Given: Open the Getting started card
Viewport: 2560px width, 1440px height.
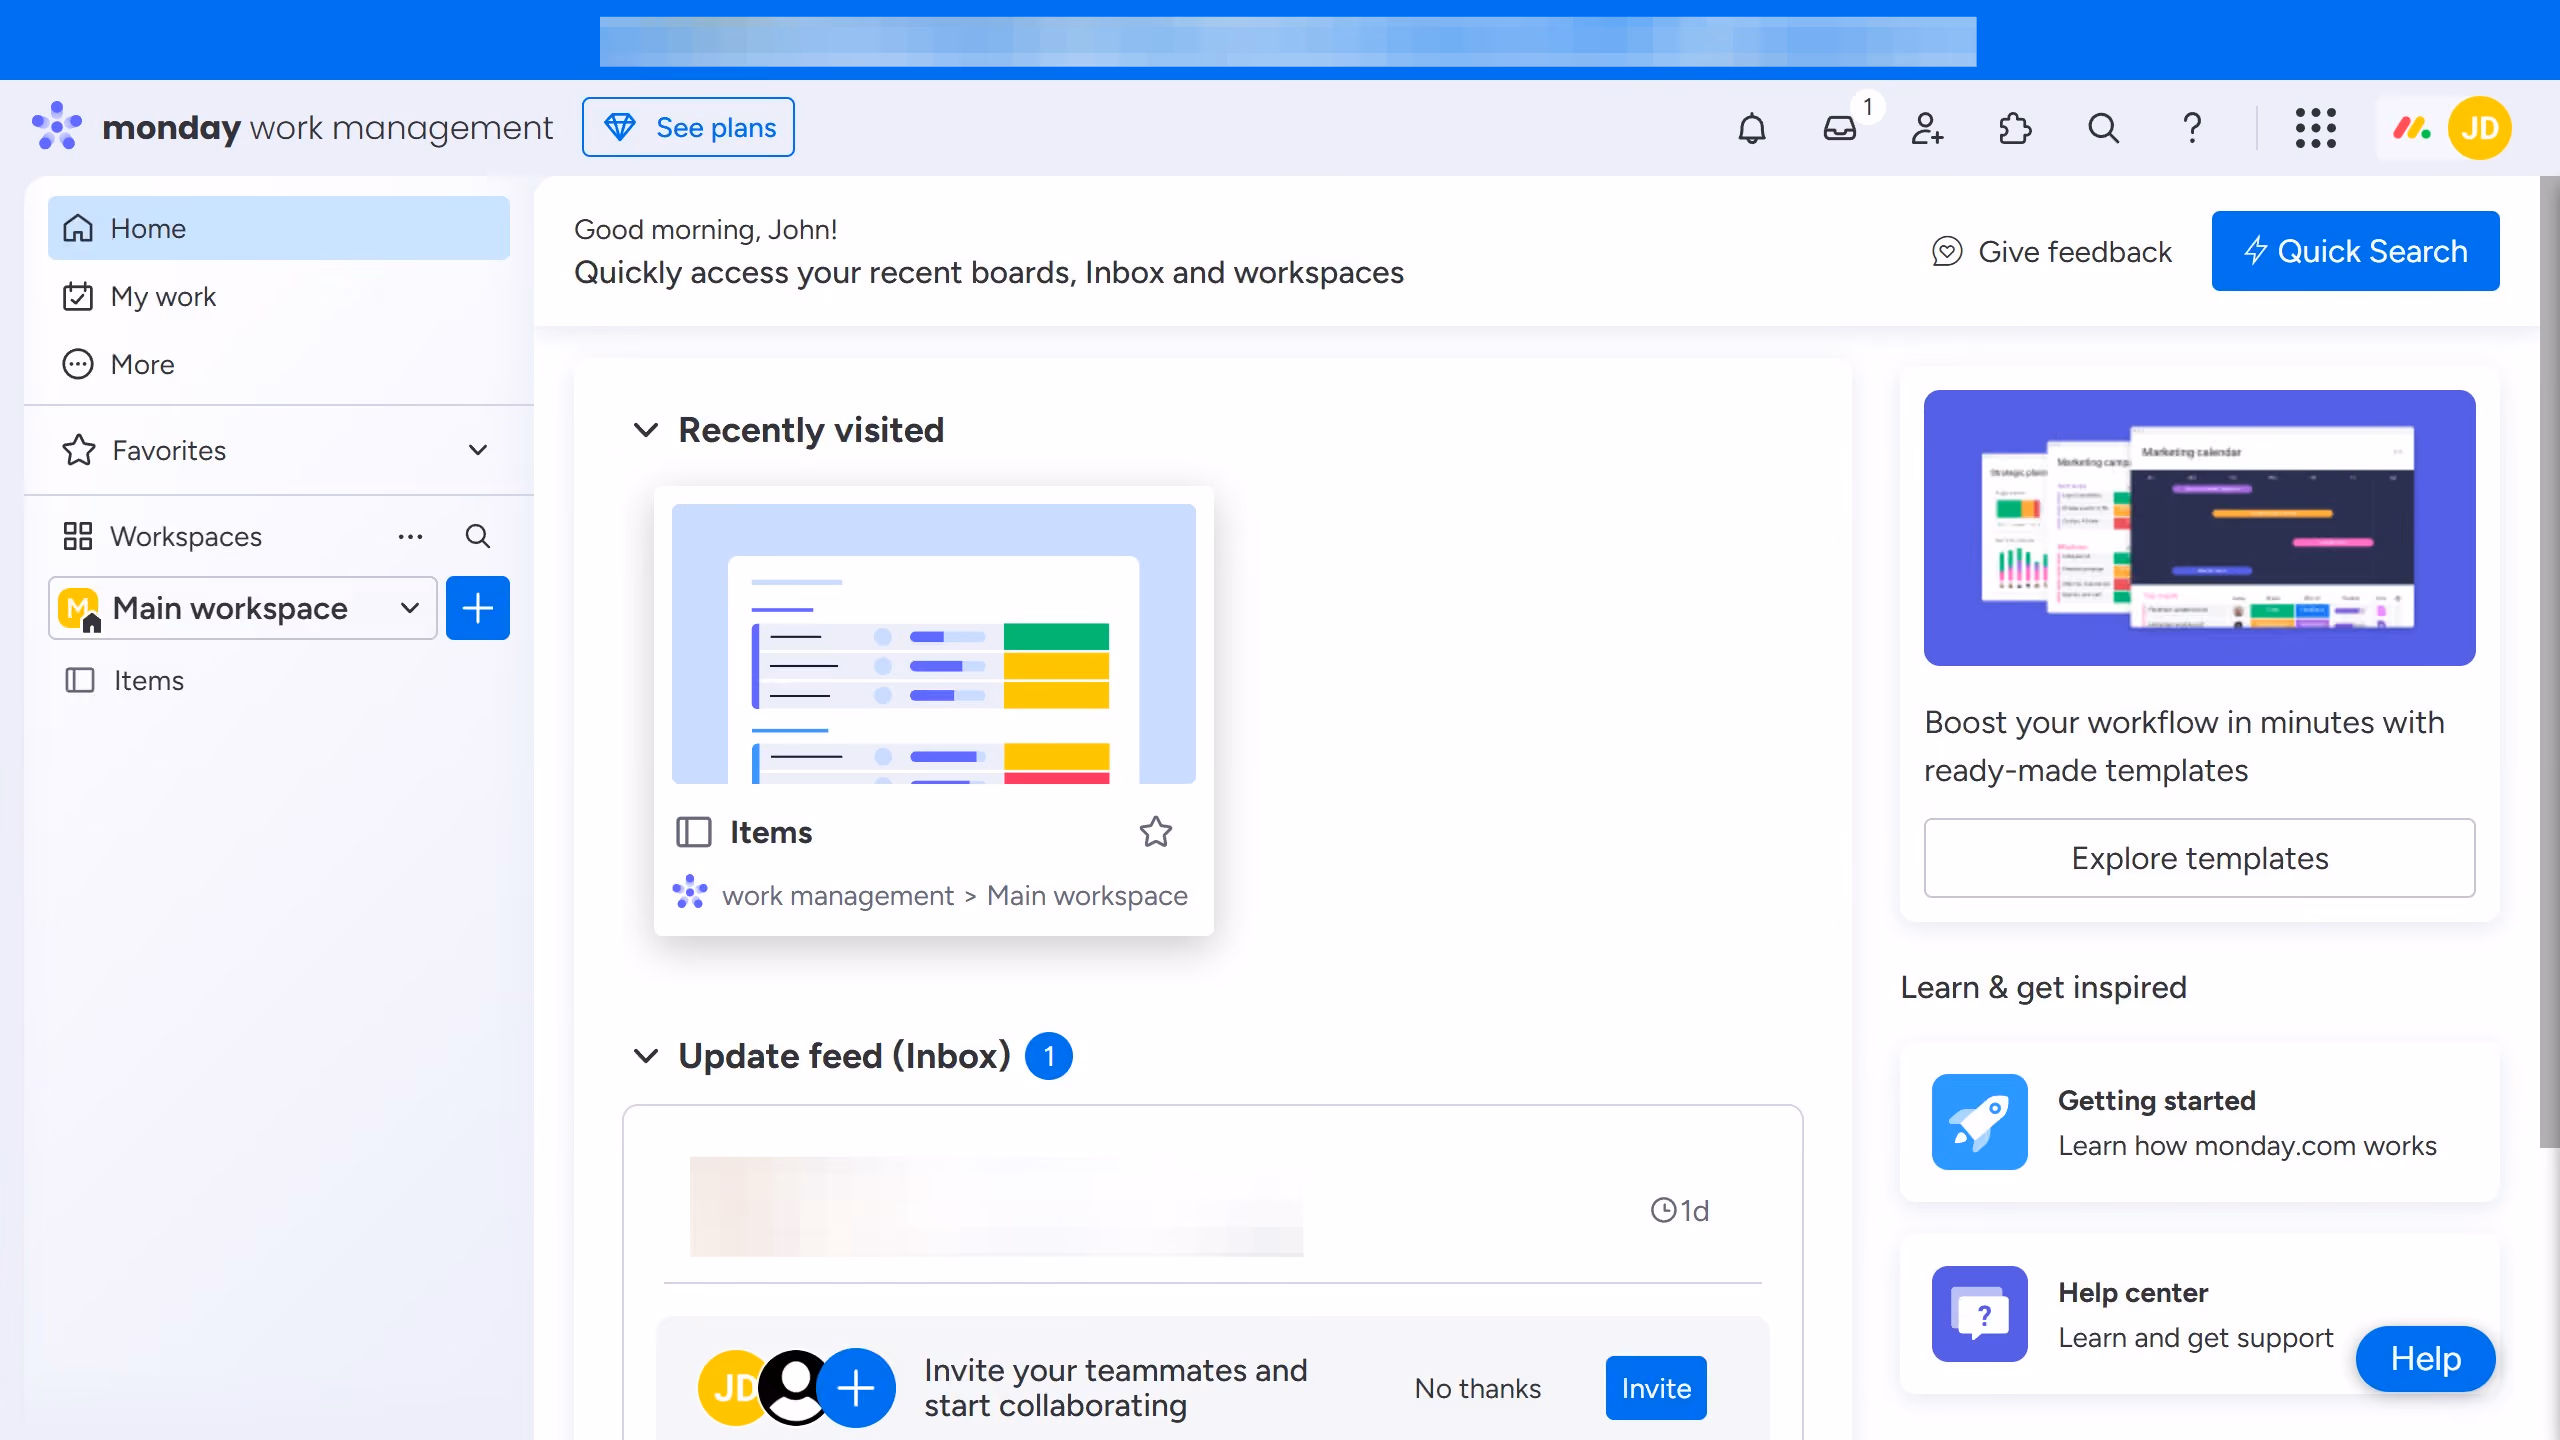Looking at the screenshot, I should click(x=2199, y=1122).
